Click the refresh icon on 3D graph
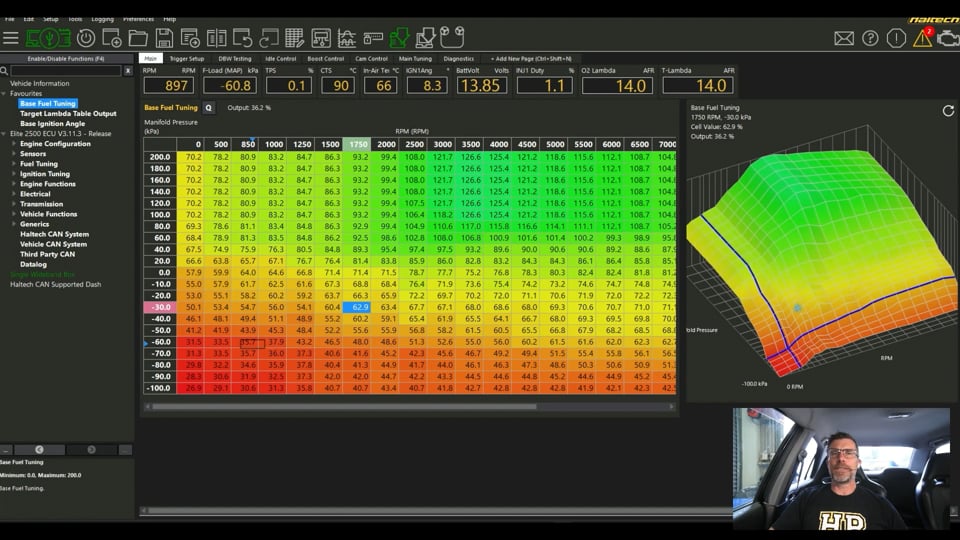Image resolution: width=960 pixels, height=540 pixels. pyautogui.click(x=948, y=111)
